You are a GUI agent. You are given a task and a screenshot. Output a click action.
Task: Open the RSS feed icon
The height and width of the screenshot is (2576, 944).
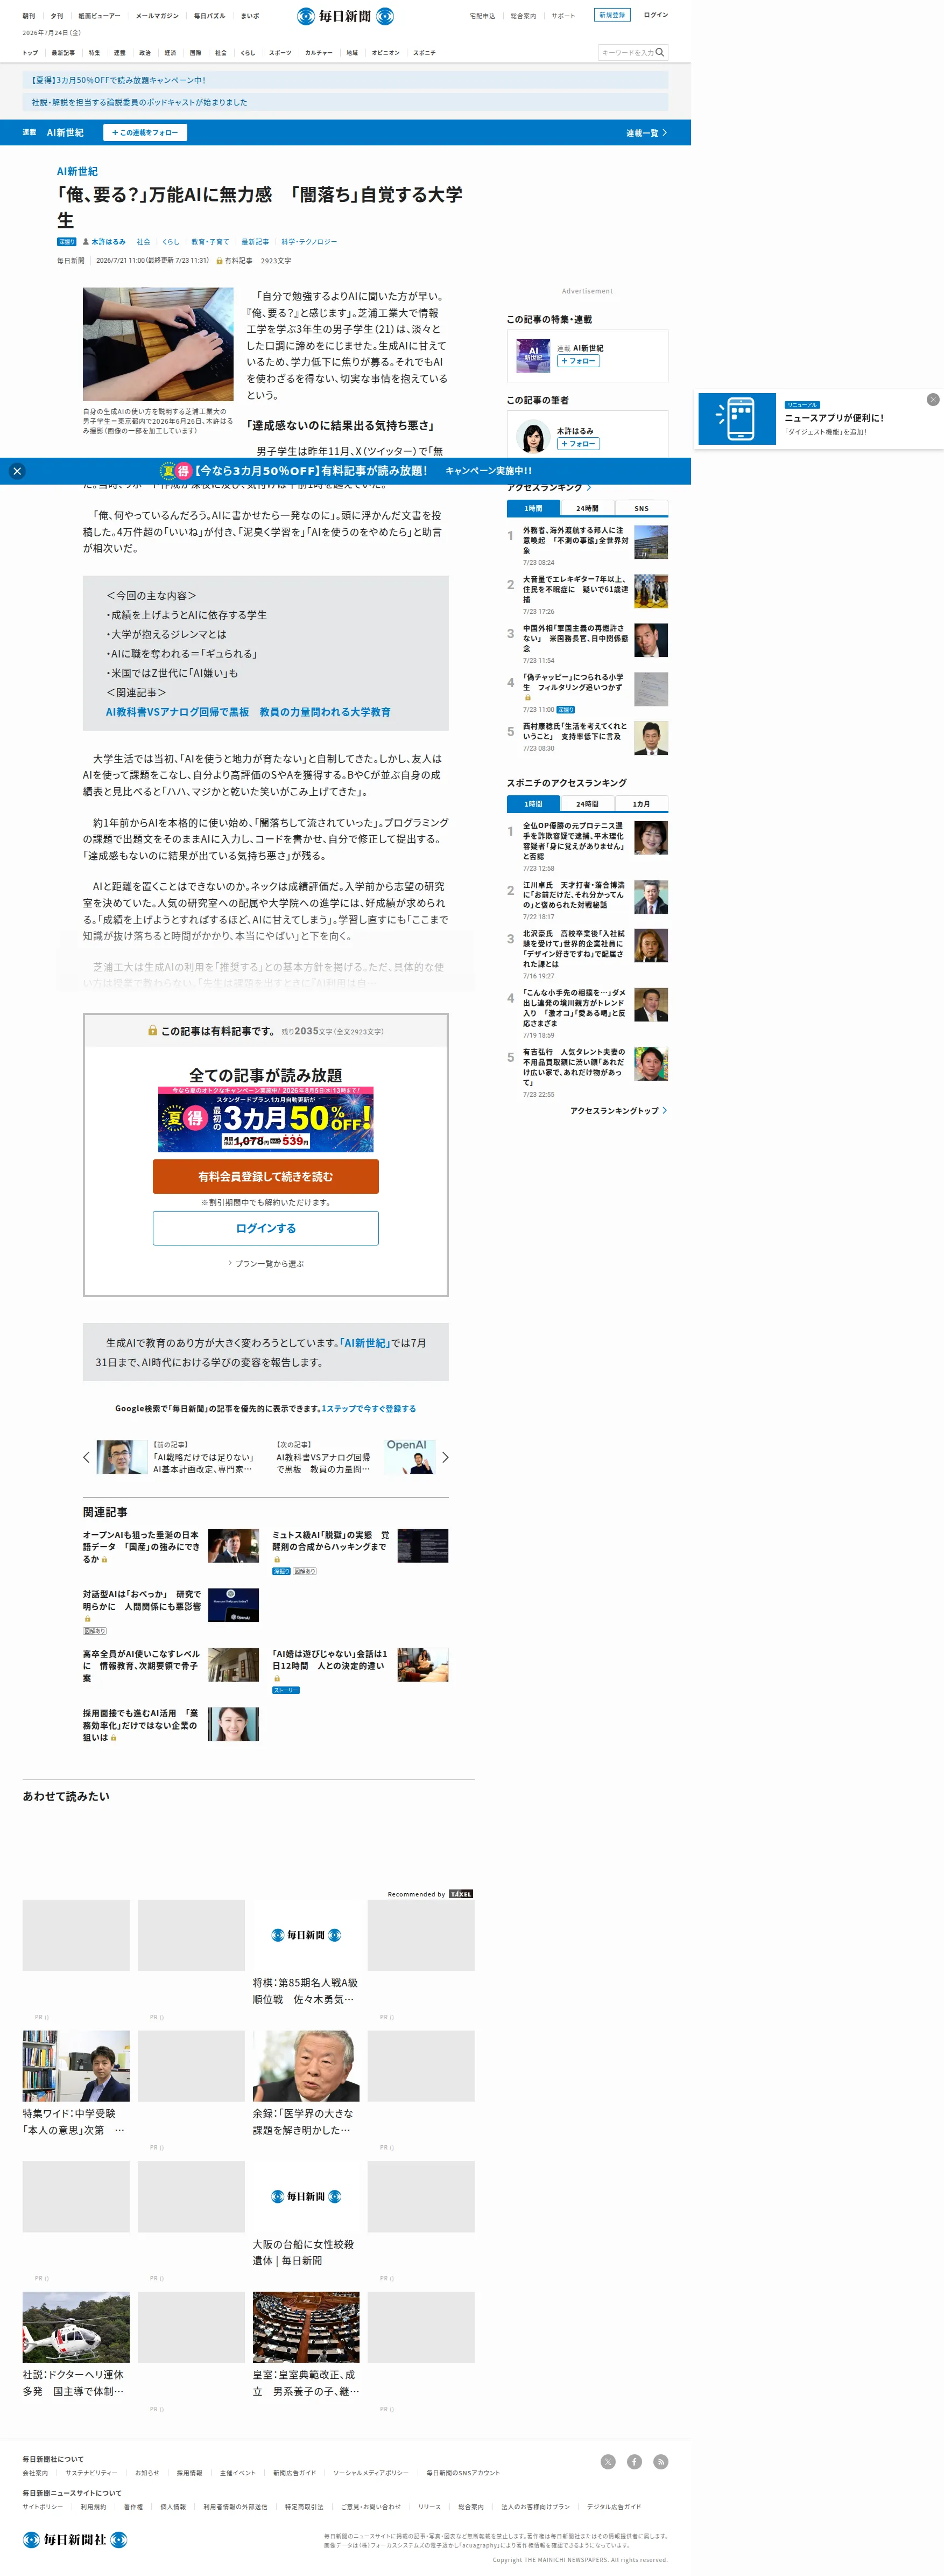tap(660, 2461)
